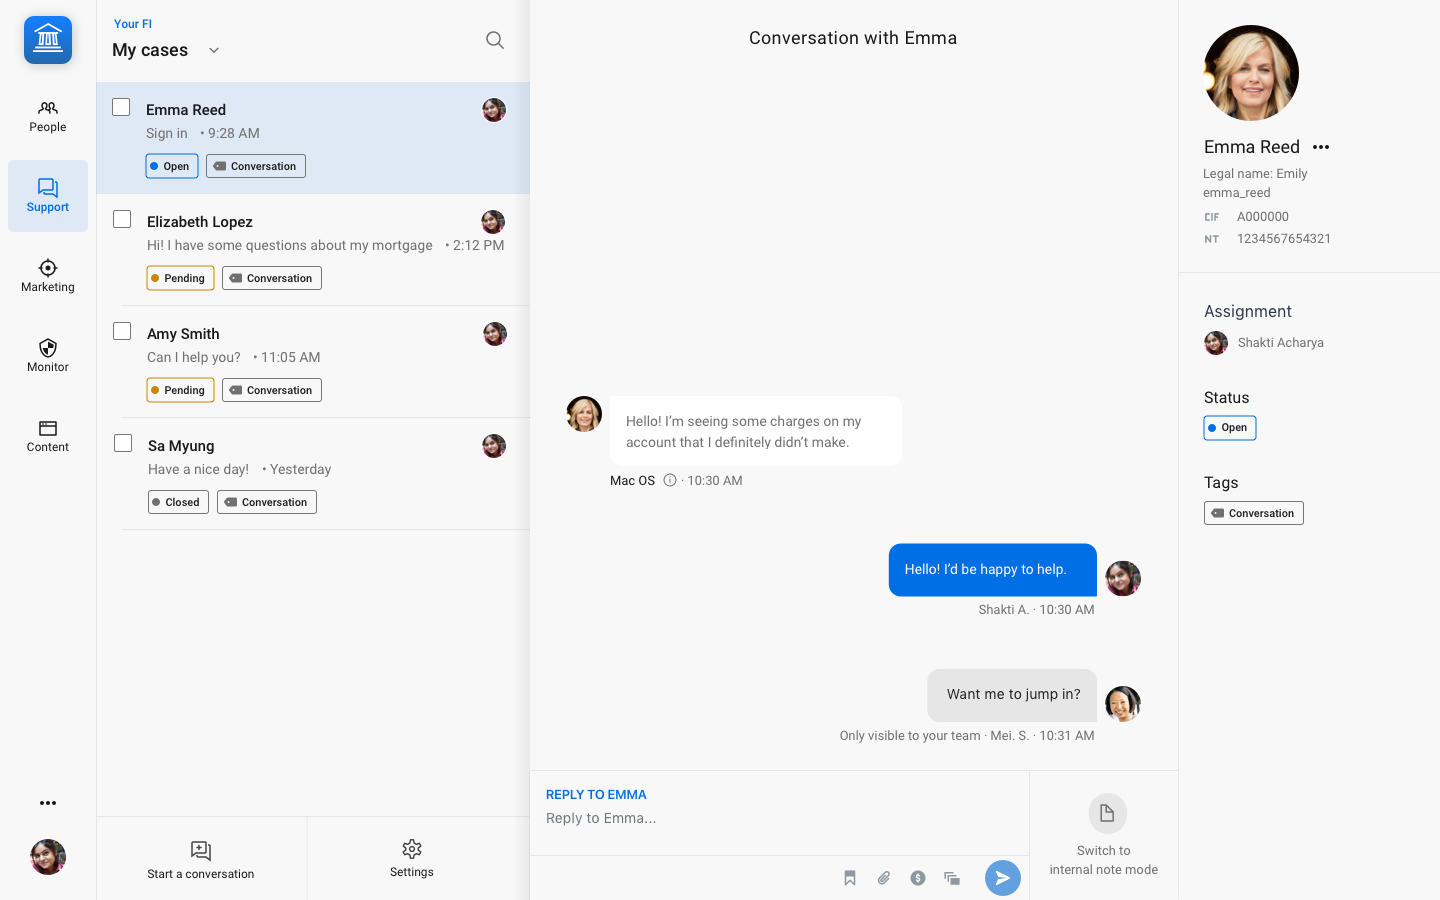This screenshot has height=900, width=1440.
Task: Select the Emma Reed case checkbox
Action: [x=121, y=107]
